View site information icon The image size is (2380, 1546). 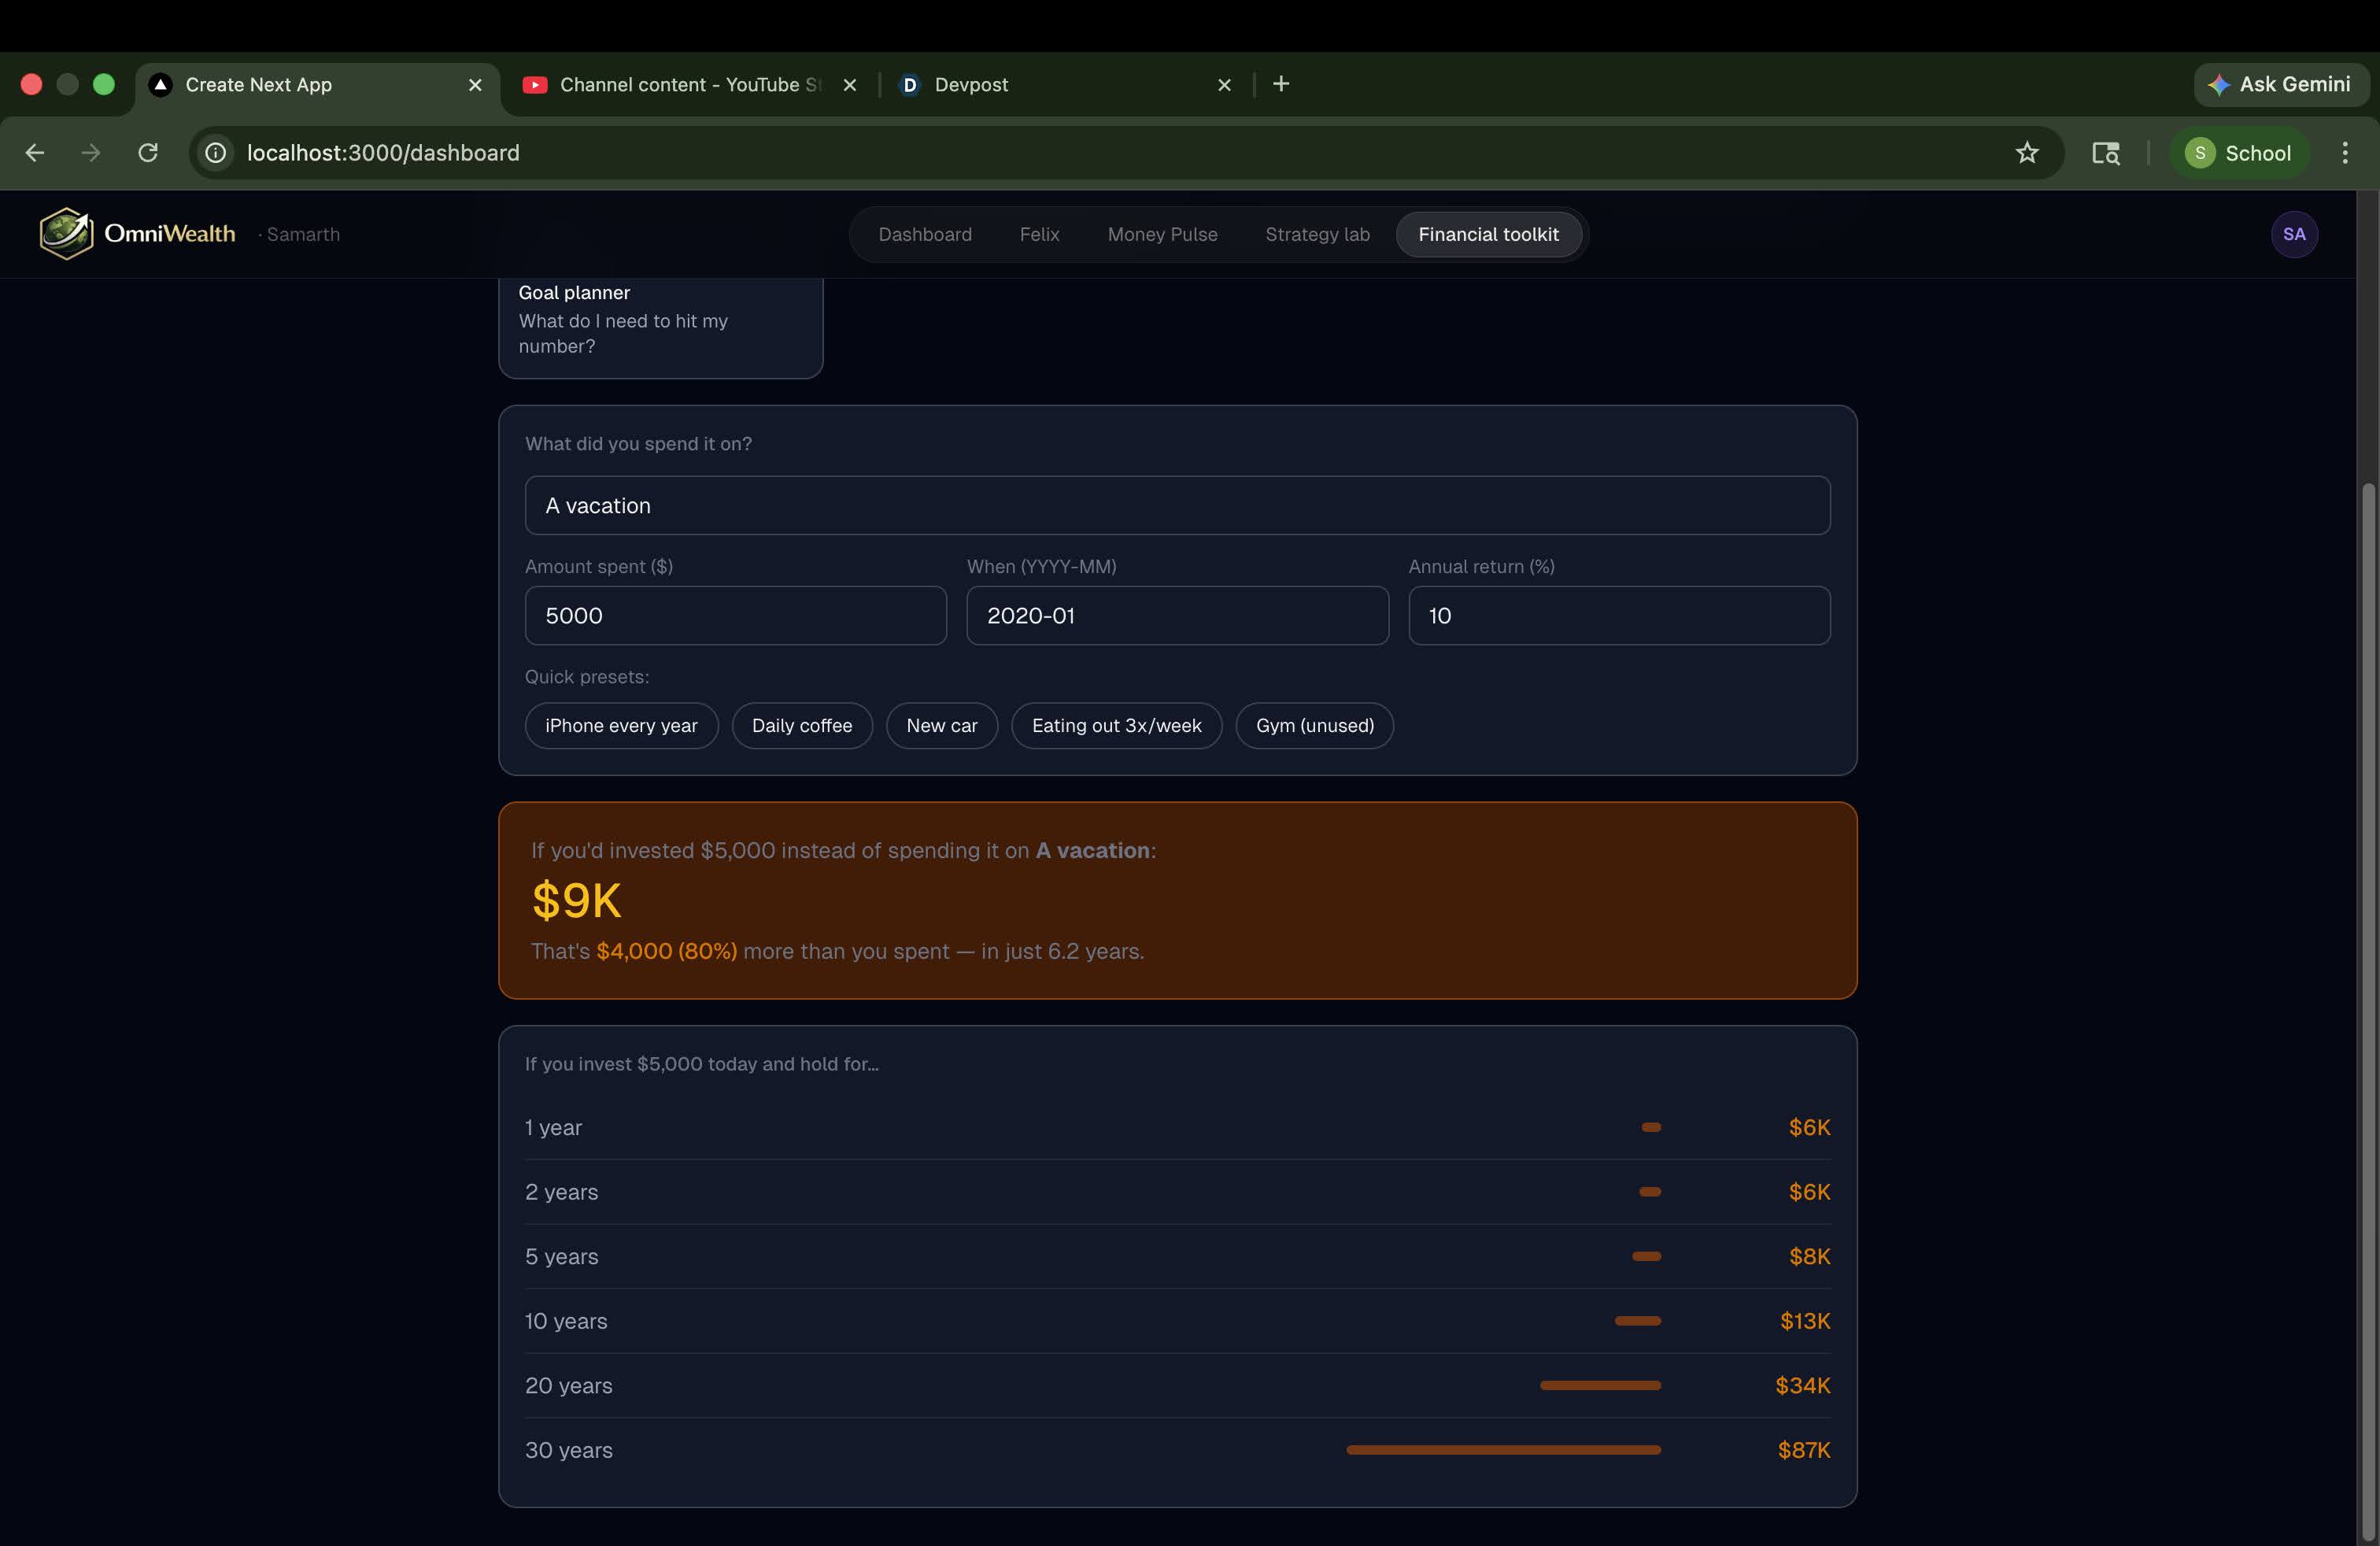[x=216, y=153]
